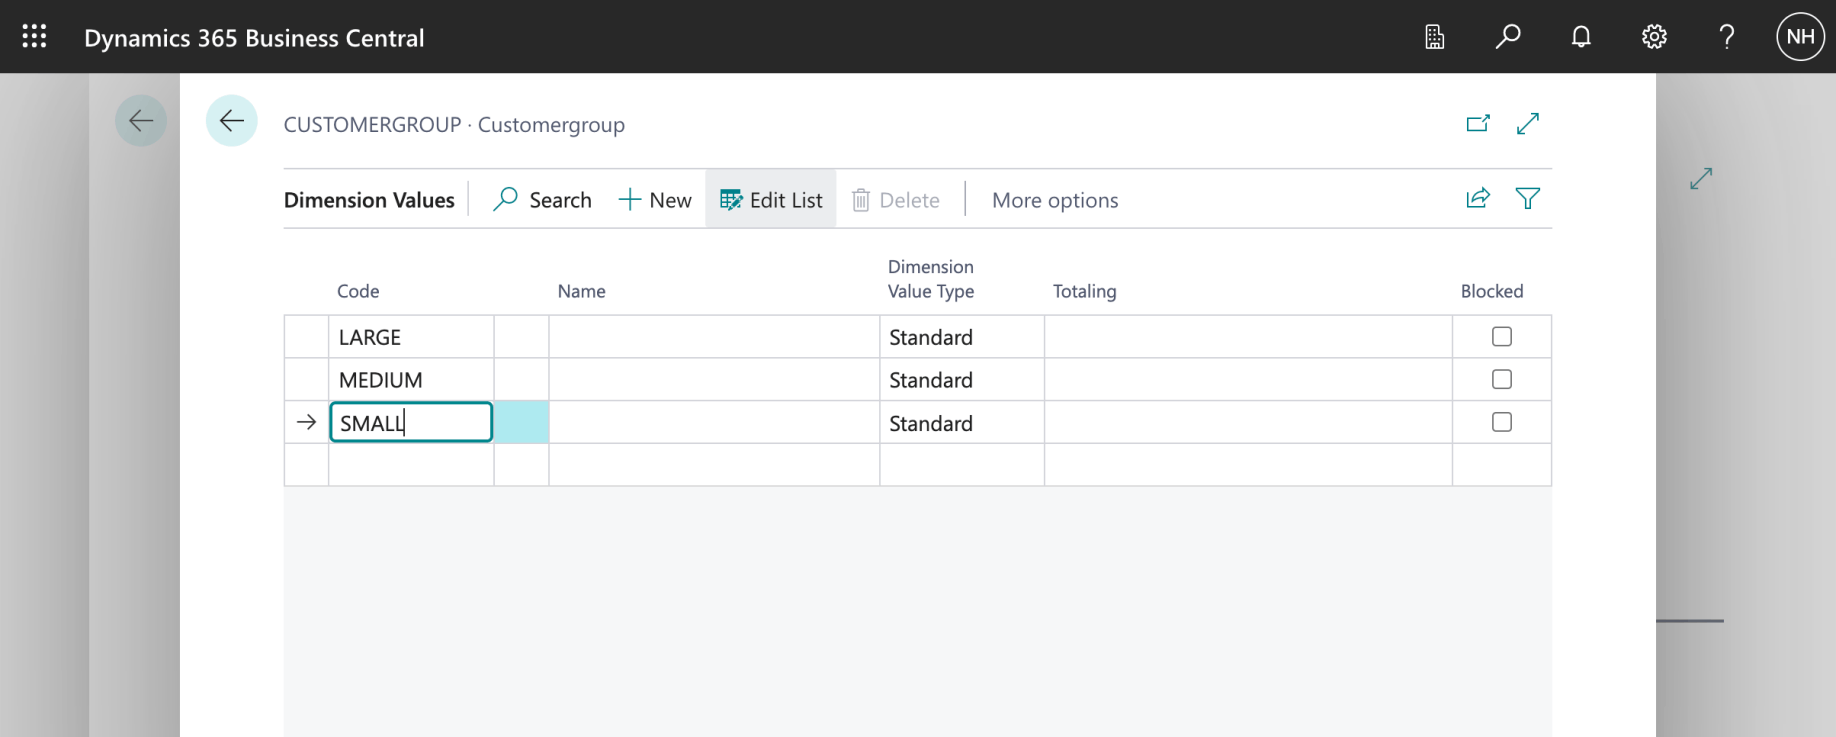Tick Blocked checkbox for SMALL row
1836x737 pixels.
click(1502, 422)
